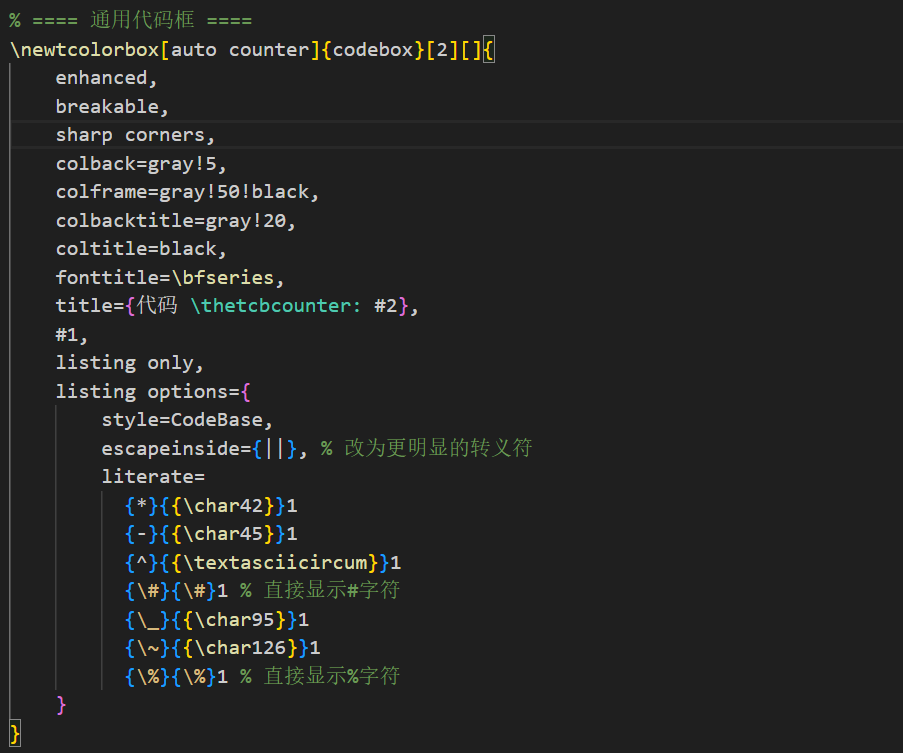Click 'fonttitle=\bfseries,' line
The image size is (903, 753).
[170, 278]
